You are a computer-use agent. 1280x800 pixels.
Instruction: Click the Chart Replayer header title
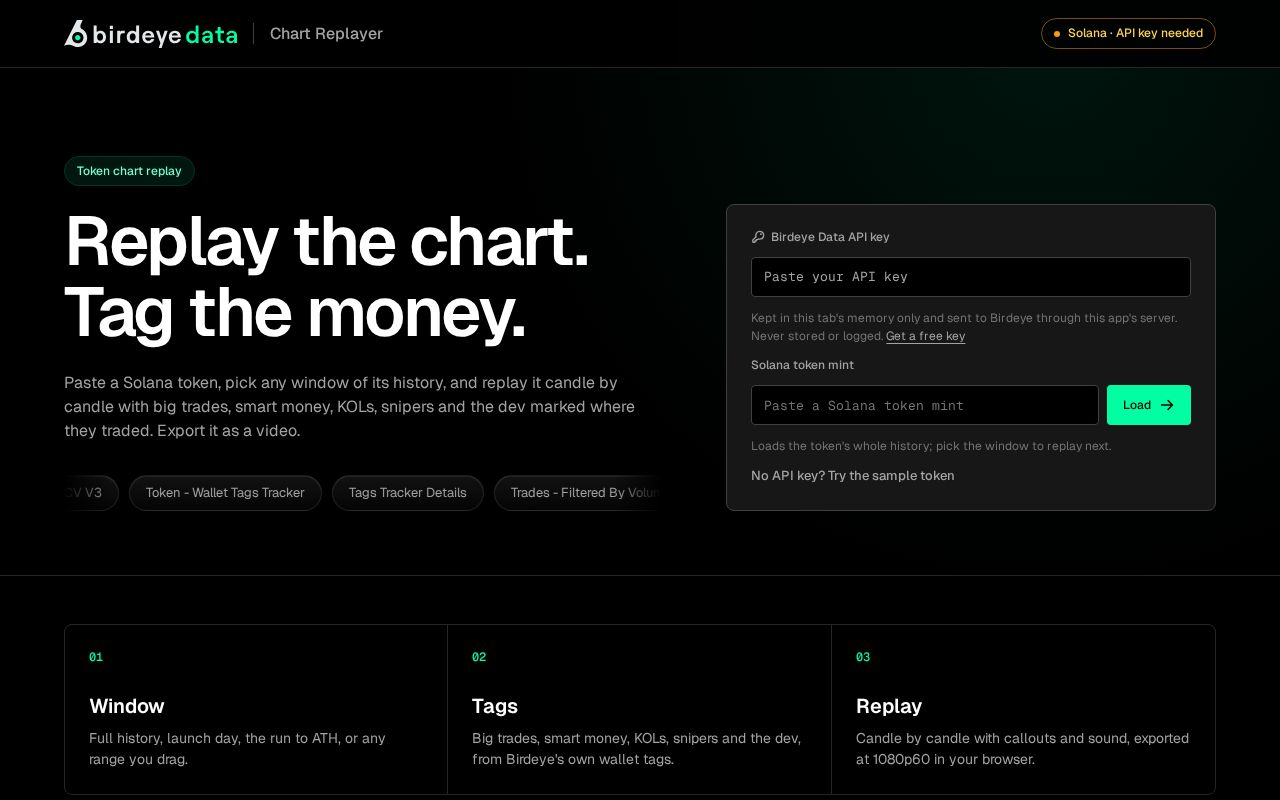[326, 34]
